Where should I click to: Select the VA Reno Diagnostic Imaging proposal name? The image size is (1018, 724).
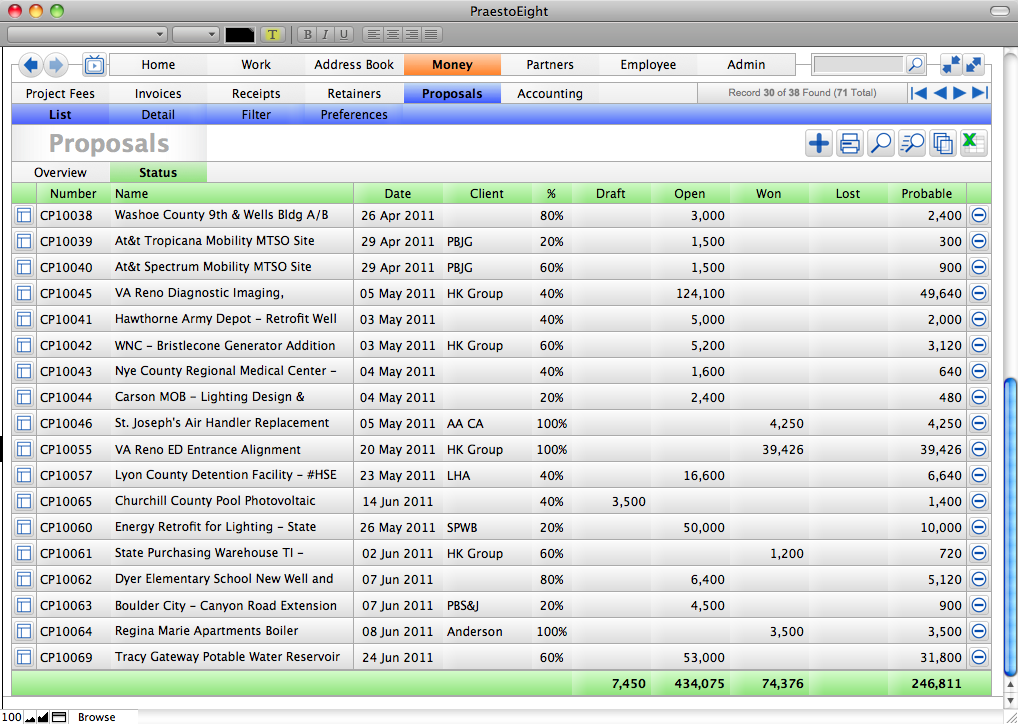(x=199, y=293)
